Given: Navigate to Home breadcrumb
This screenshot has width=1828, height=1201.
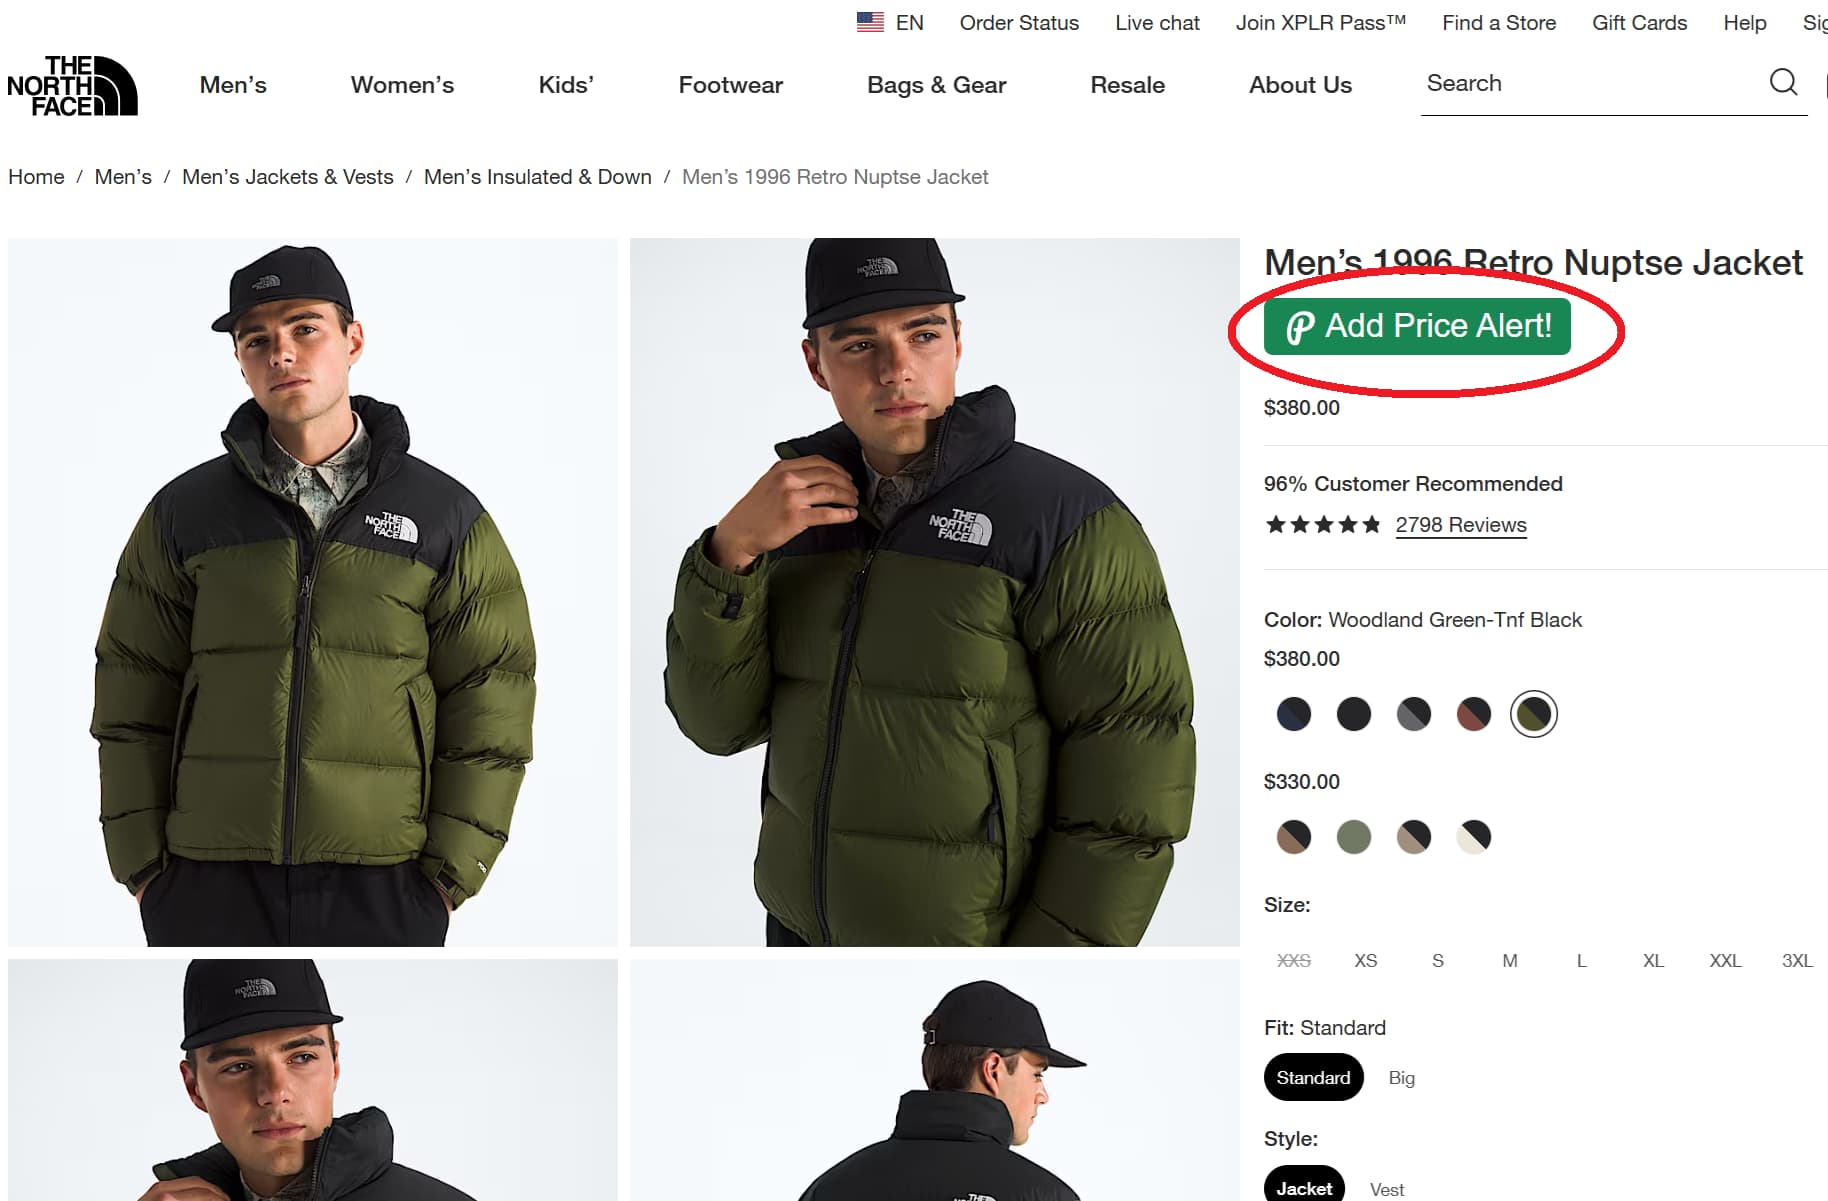Looking at the screenshot, I should click(x=36, y=176).
